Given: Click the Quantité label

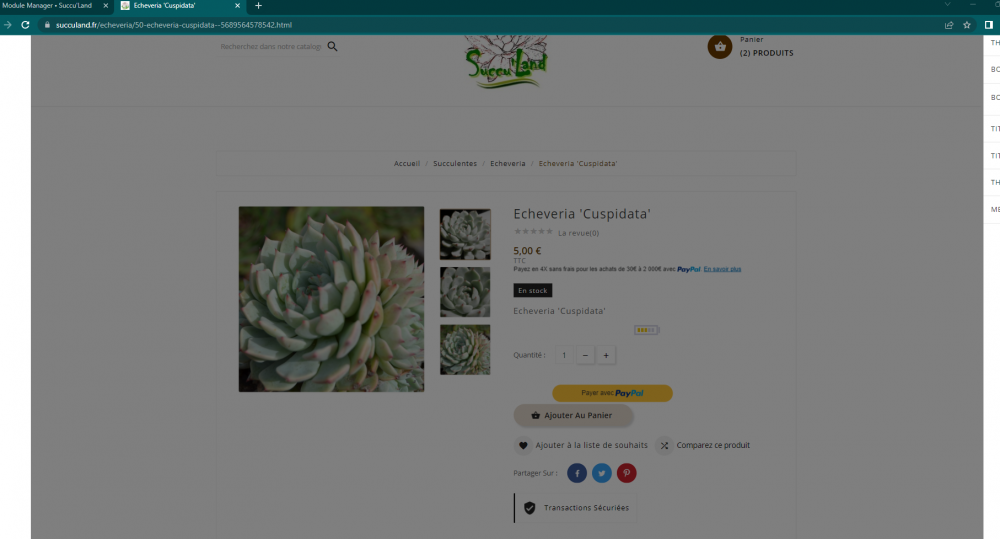Looking at the screenshot, I should [x=529, y=355].
